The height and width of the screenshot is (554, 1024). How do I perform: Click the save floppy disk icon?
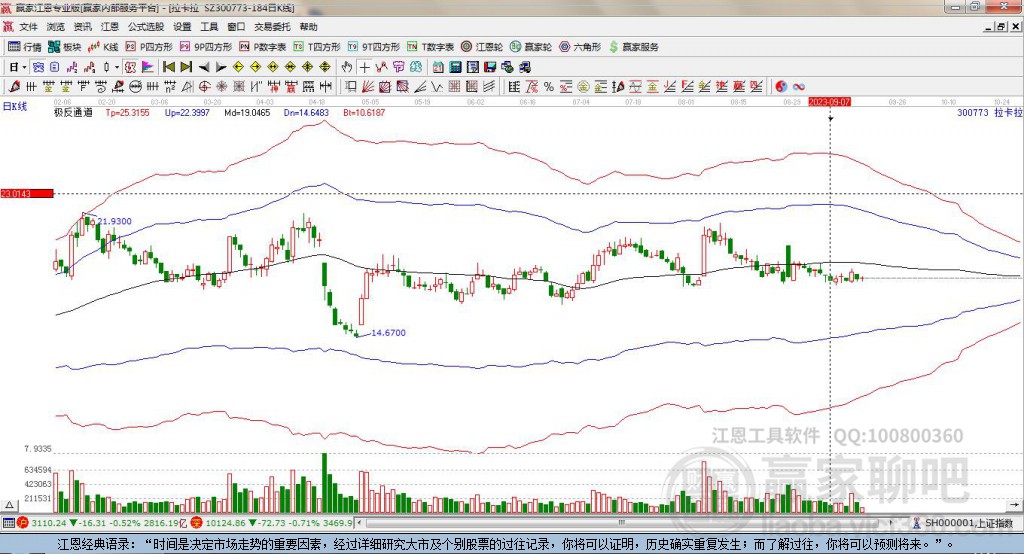coord(490,67)
